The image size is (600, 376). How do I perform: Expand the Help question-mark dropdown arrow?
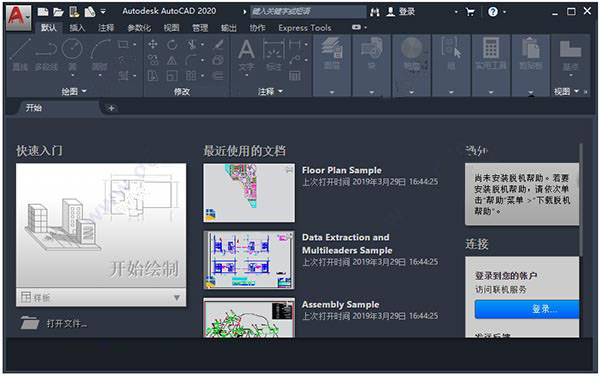coord(504,12)
